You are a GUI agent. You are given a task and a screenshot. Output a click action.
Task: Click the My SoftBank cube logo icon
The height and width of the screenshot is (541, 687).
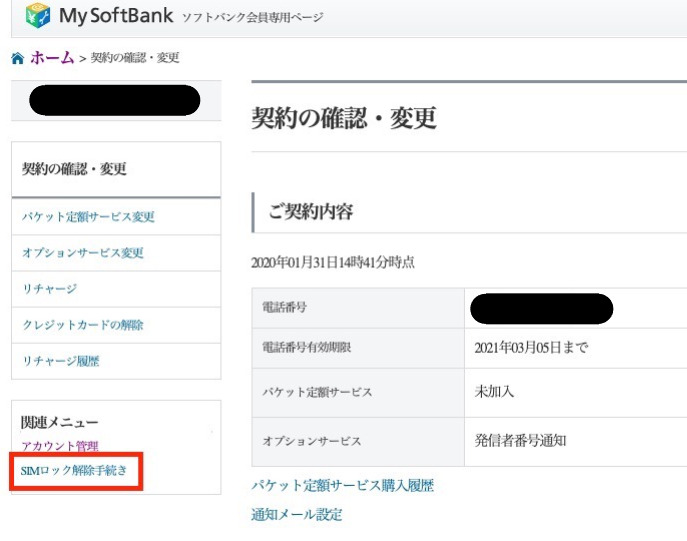click(38, 15)
